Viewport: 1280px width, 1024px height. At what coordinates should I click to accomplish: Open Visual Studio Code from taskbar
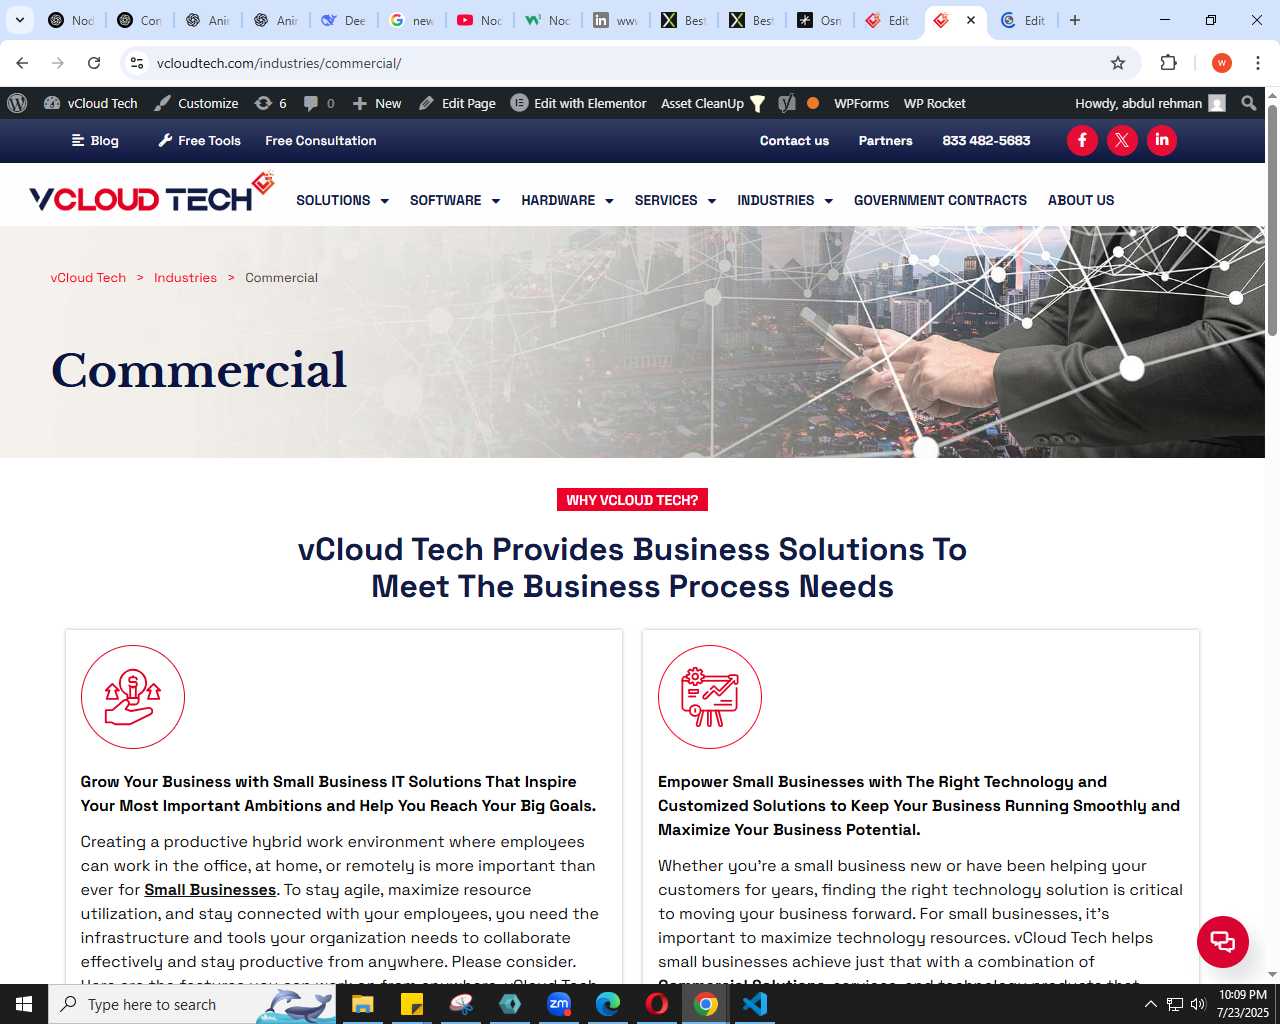pyautogui.click(x=754, y=1004)
